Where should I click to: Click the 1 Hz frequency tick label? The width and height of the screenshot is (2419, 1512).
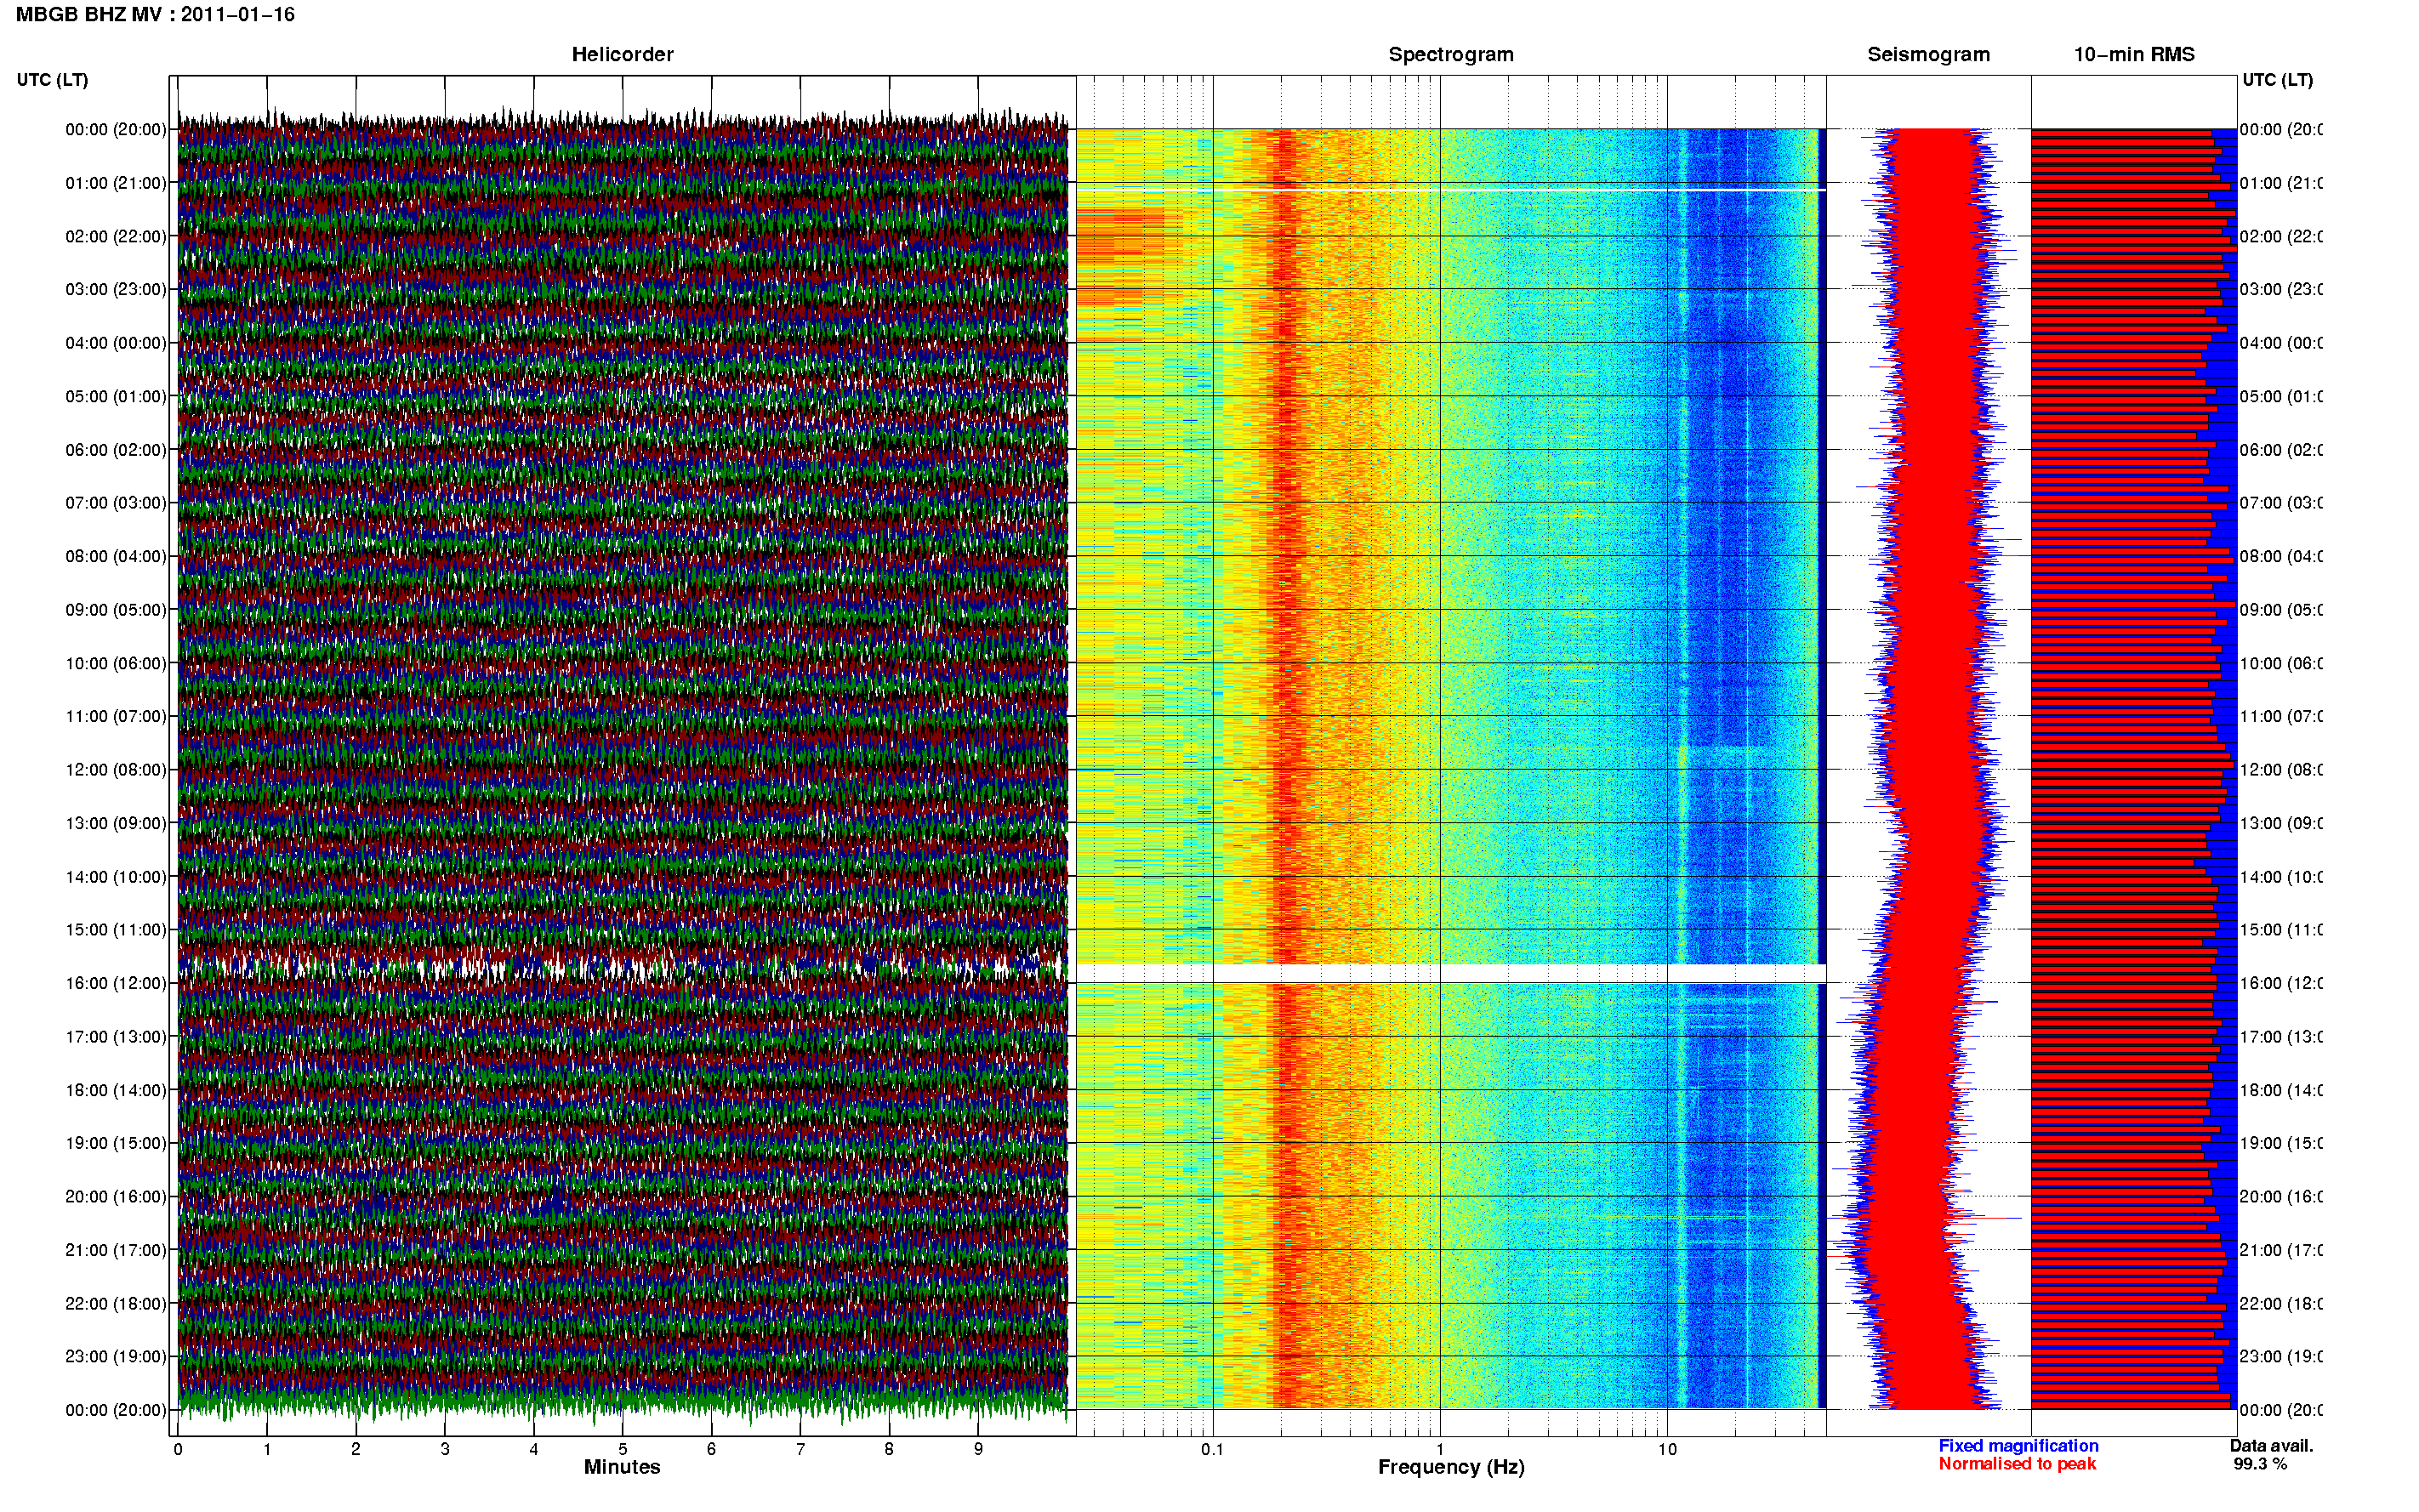coord(1440,1449)
